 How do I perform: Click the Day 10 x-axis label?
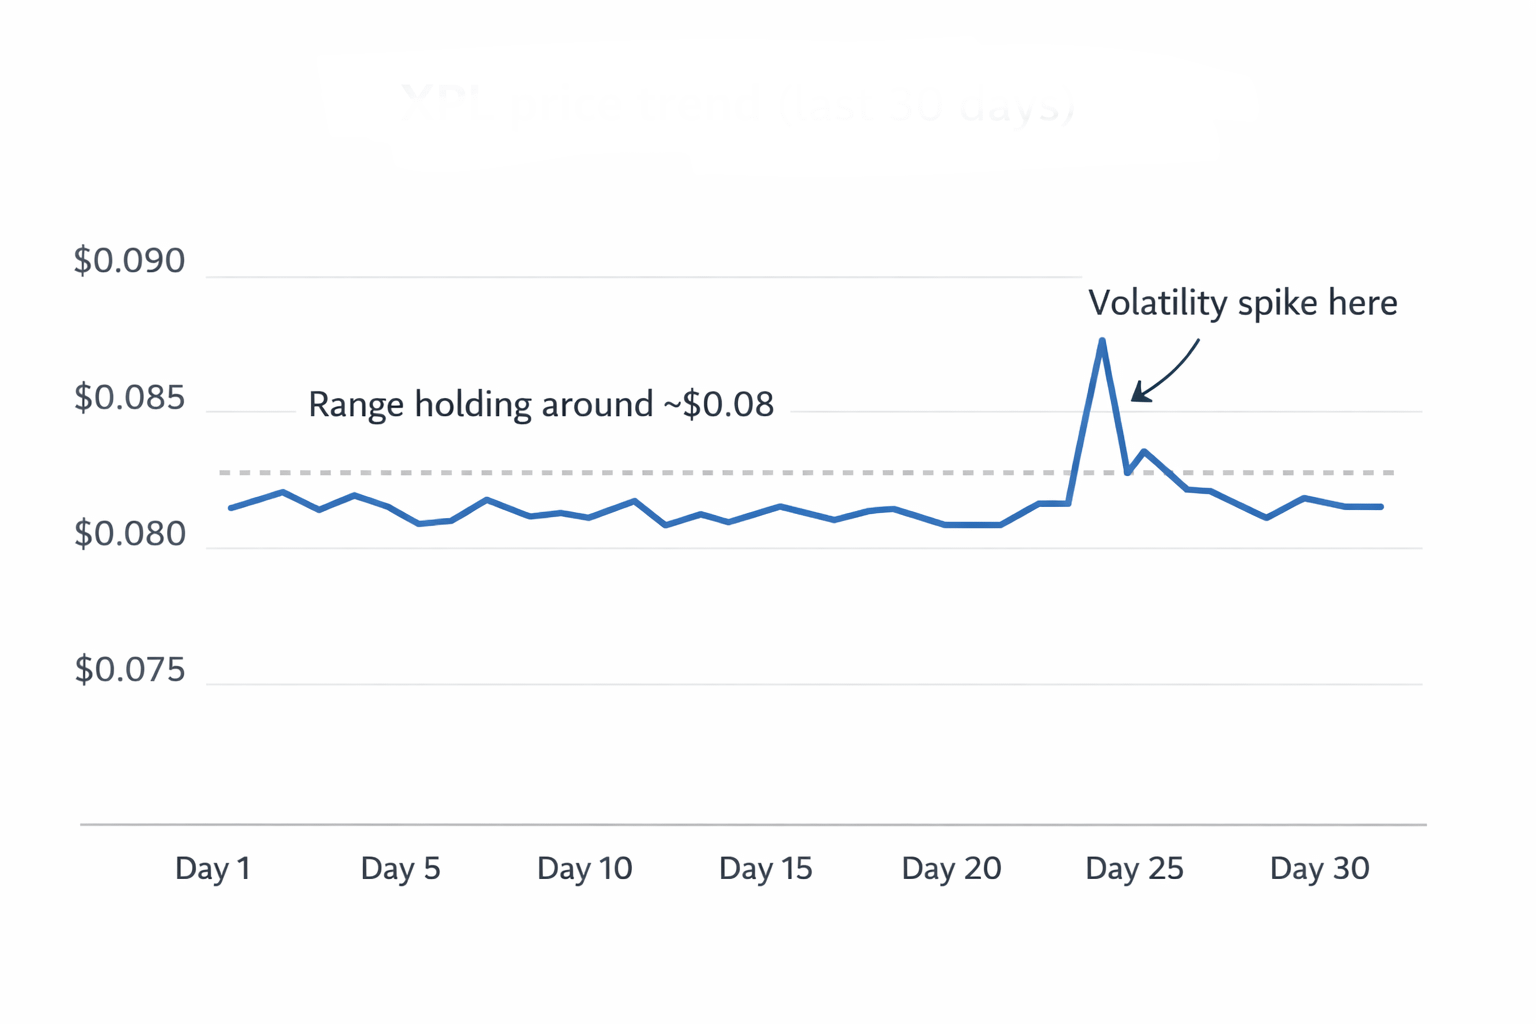(x=584, y=868)
